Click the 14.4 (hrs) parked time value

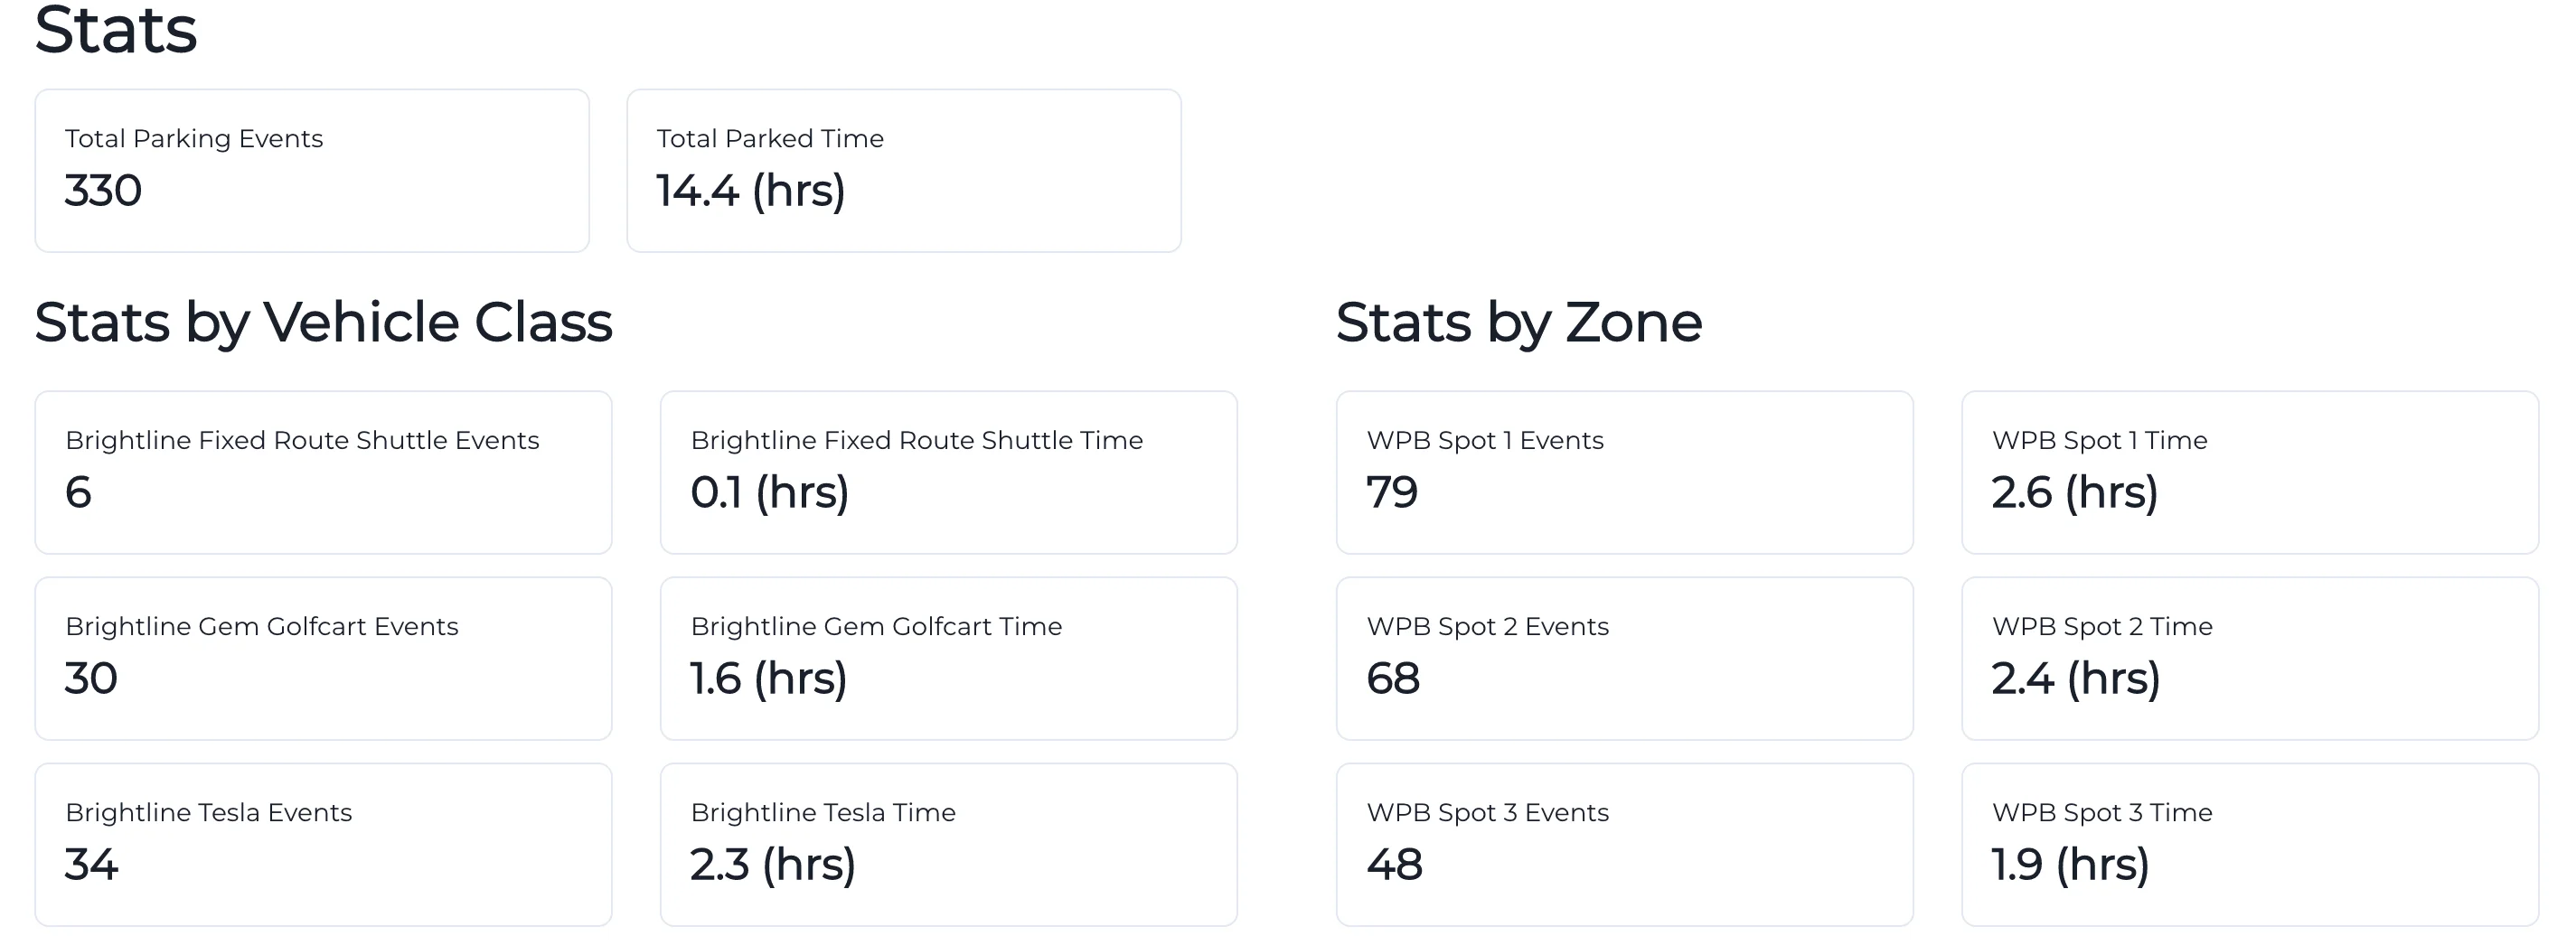(751, 191)
